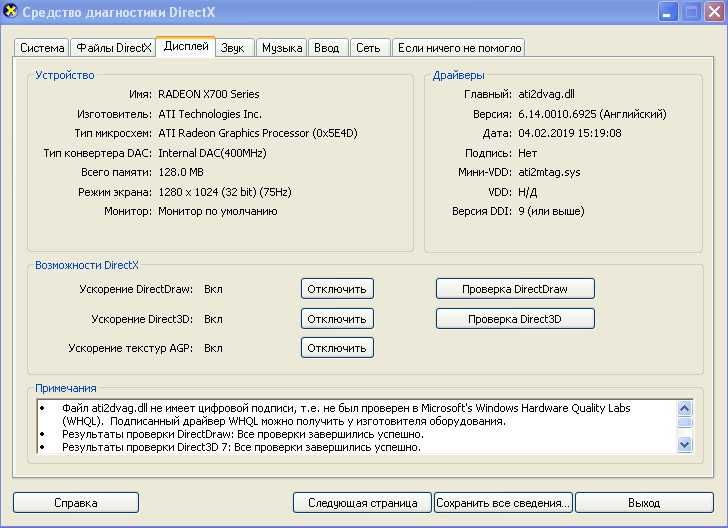Click the Ускорение DirectDraw status Вкл
Screen dimensions: 728x528
click(x=213, y=289)
